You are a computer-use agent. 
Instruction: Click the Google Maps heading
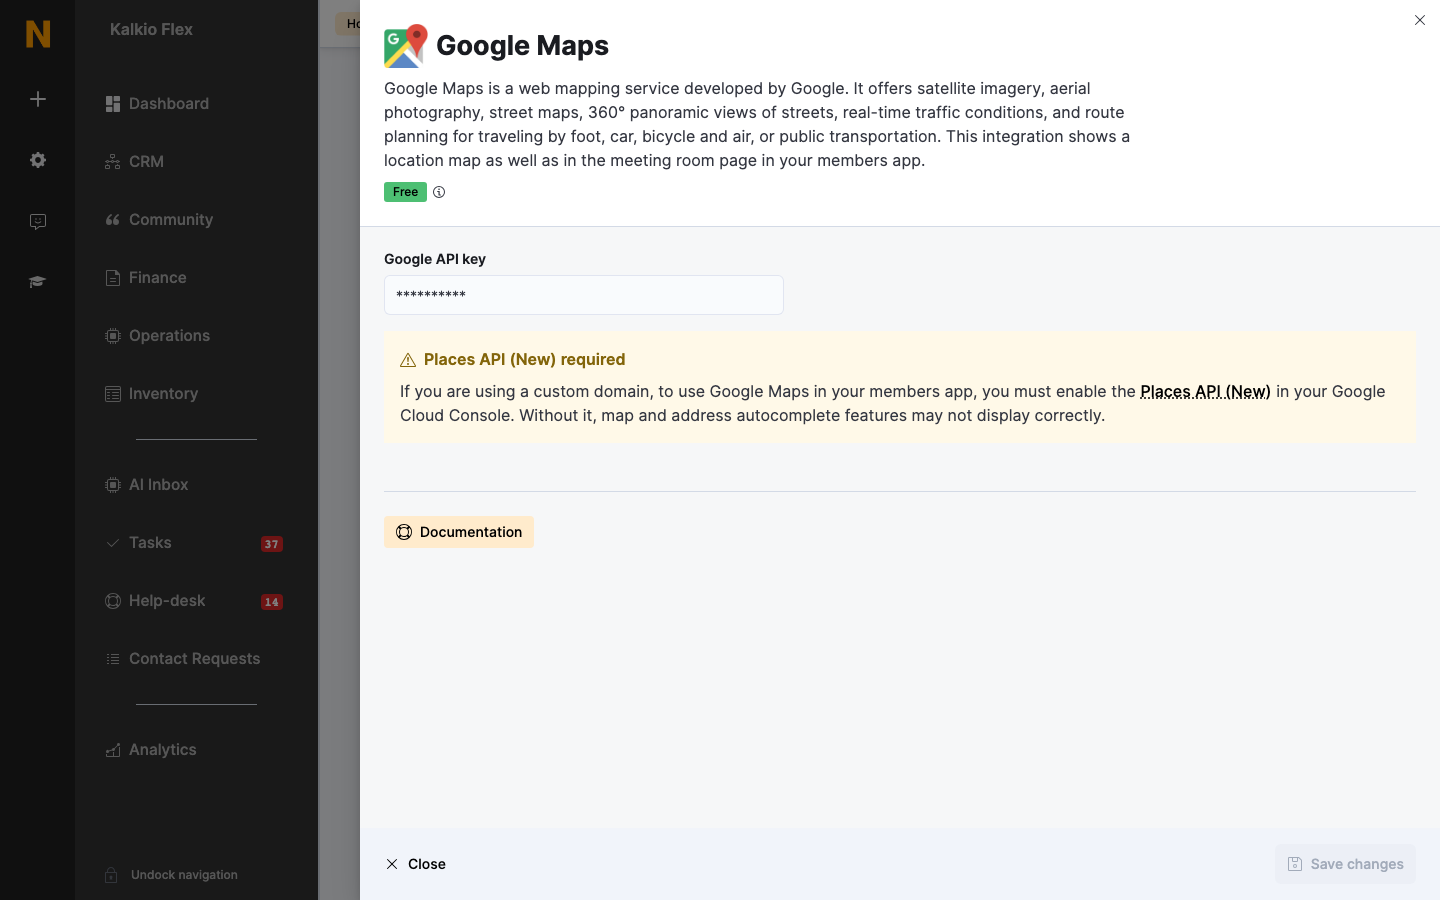pyautogui.click(x=522, y=46)
